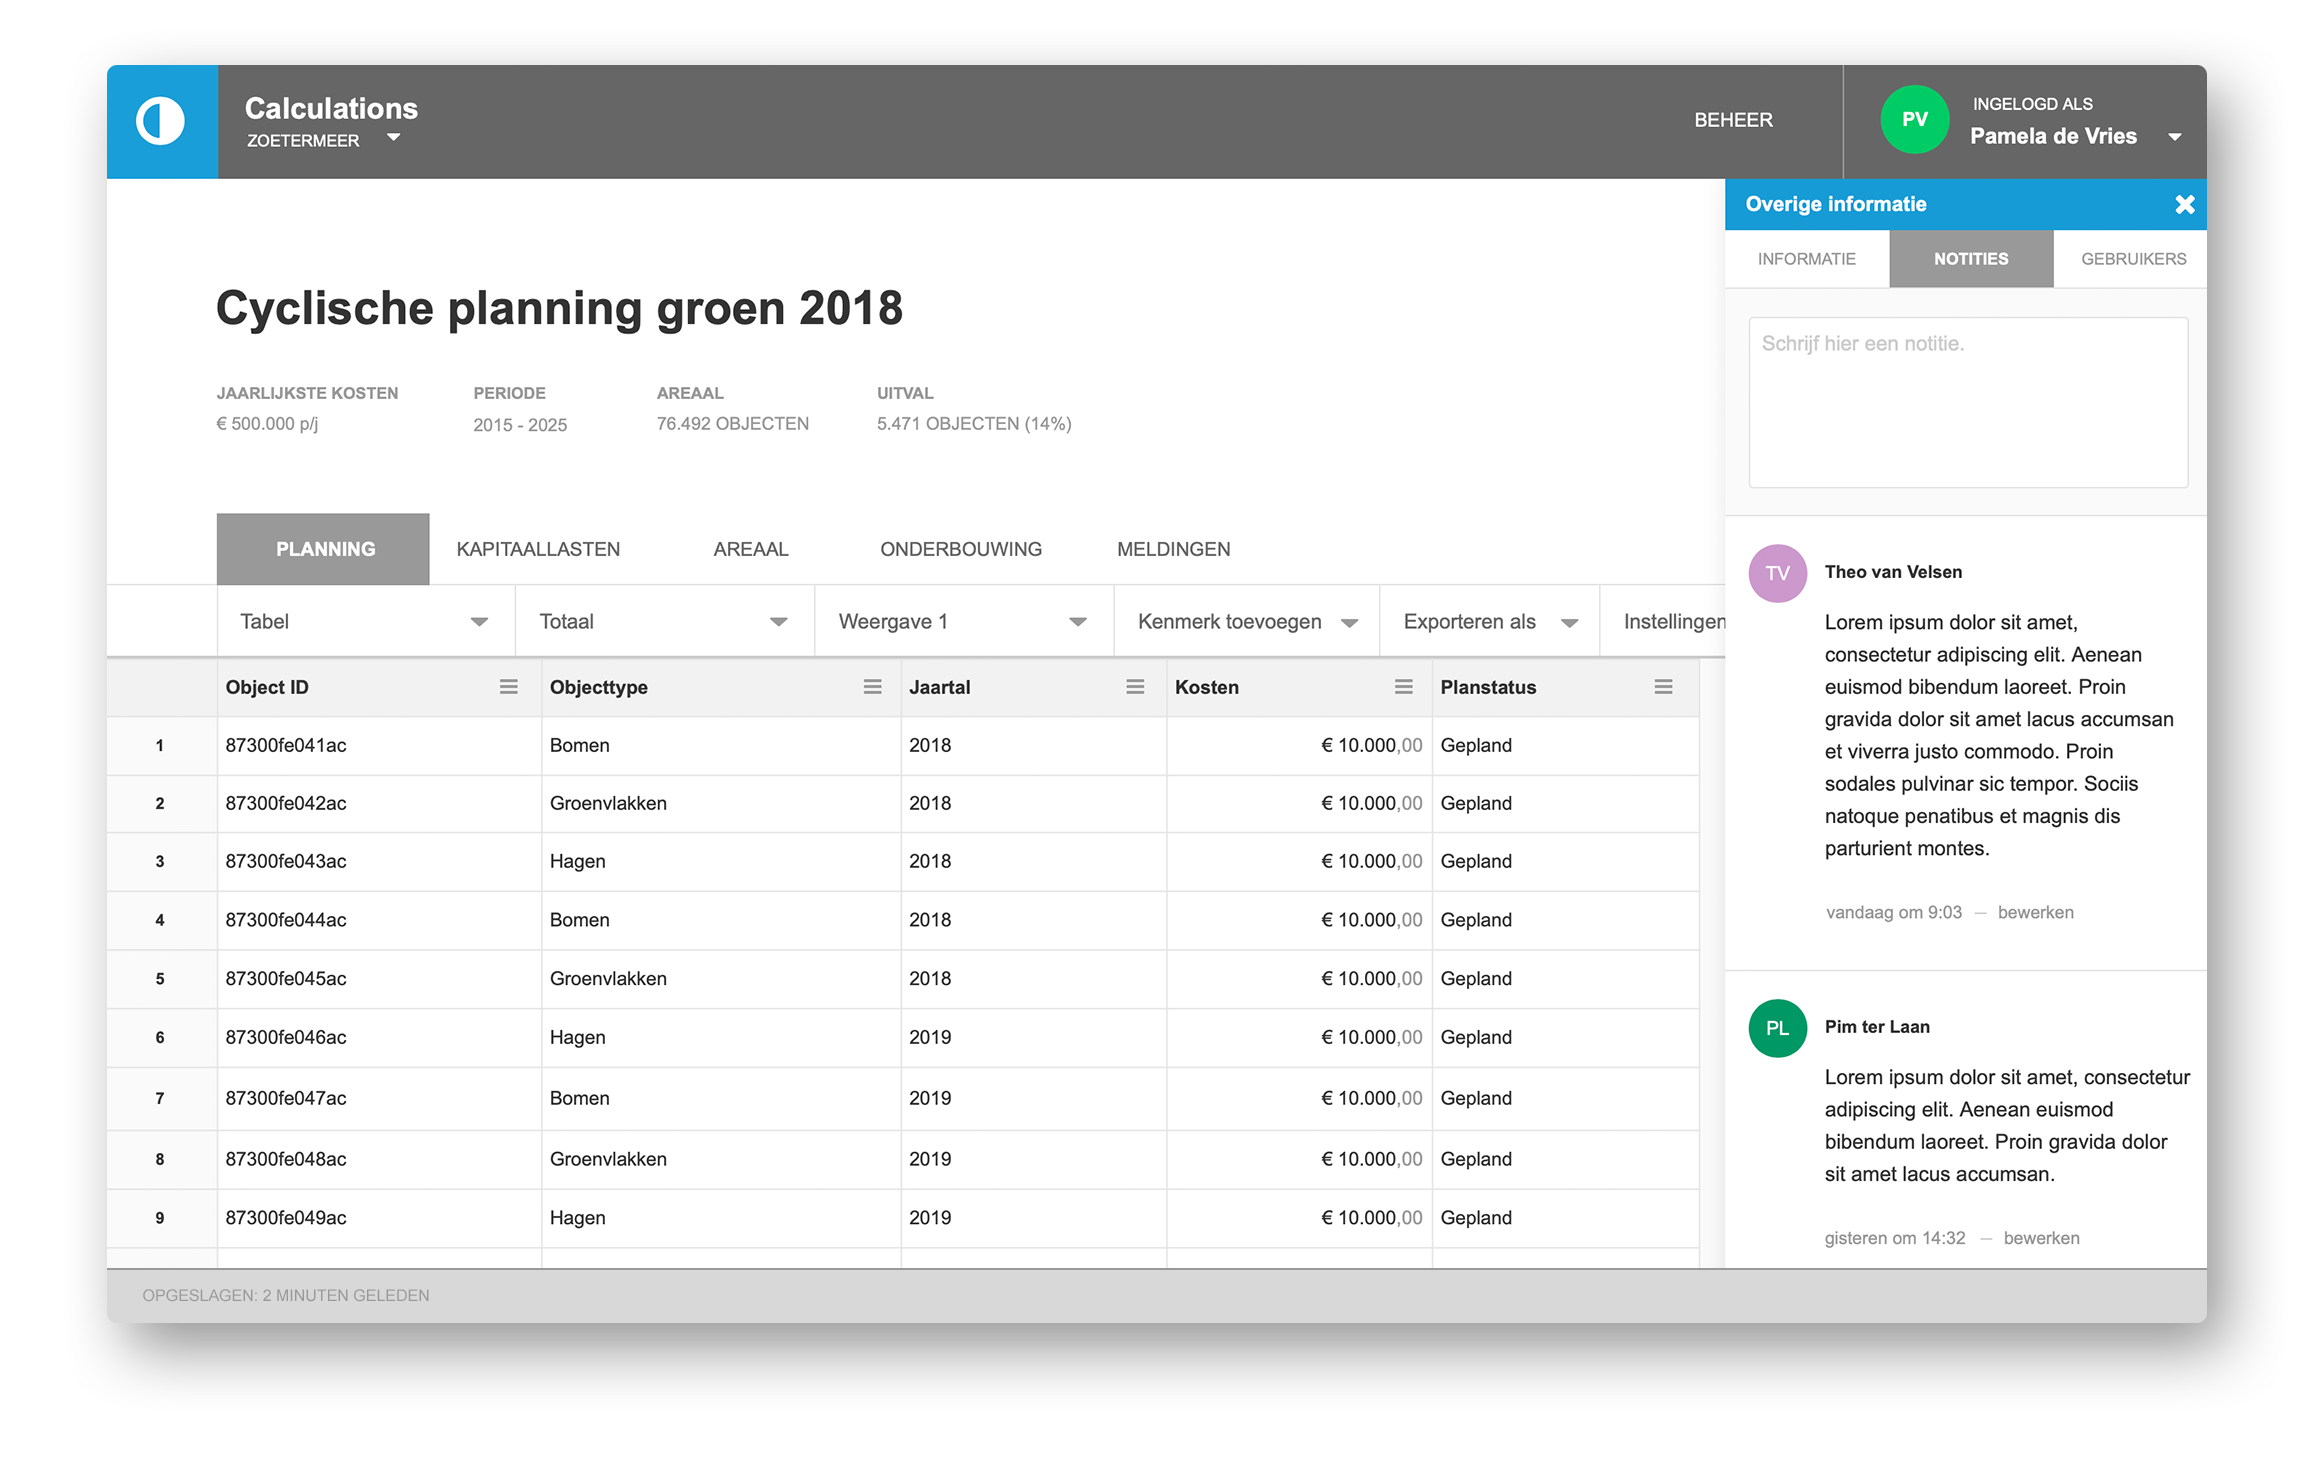Open the Object ID column menu icon
Viewport: 2314px width, 1457px height.
508,687
